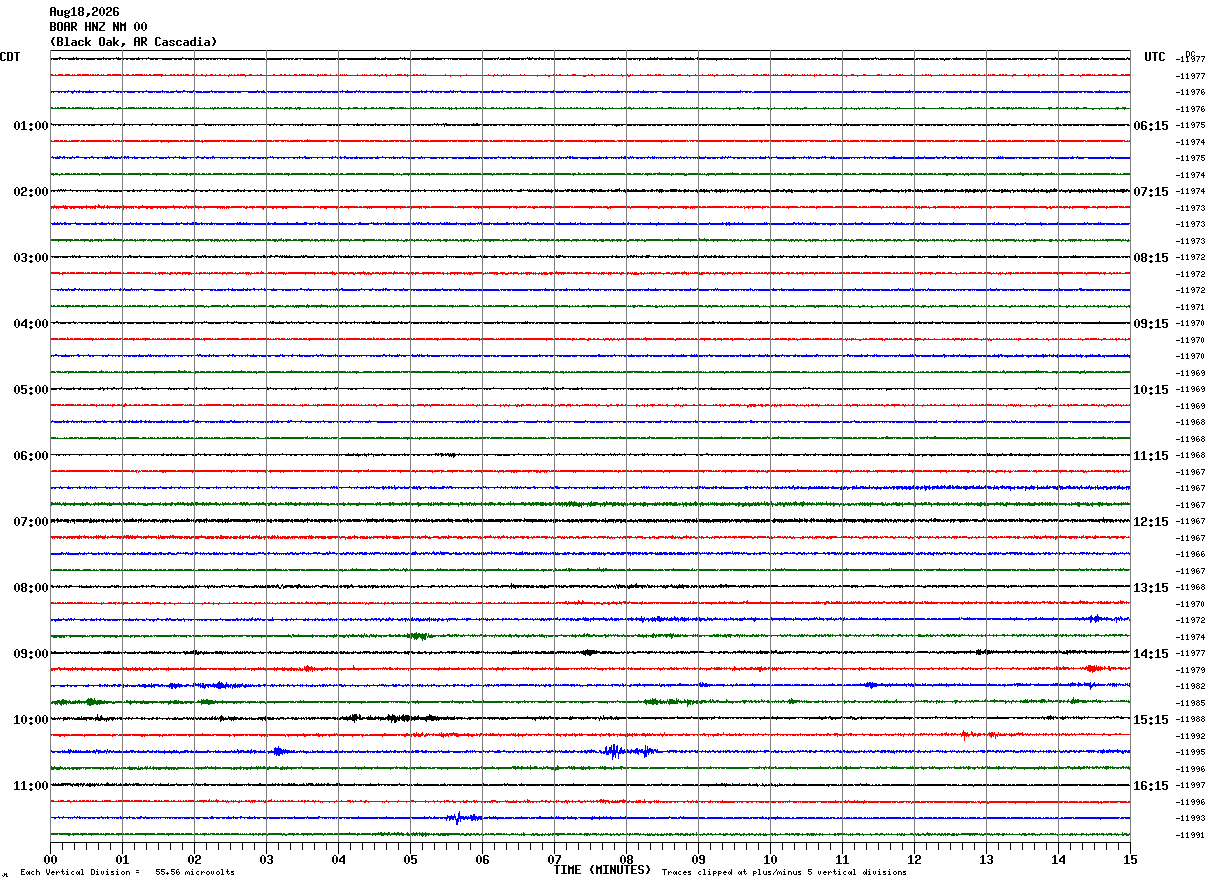Click the 05 minute tick on the x-axis

(x=410, y=859)
